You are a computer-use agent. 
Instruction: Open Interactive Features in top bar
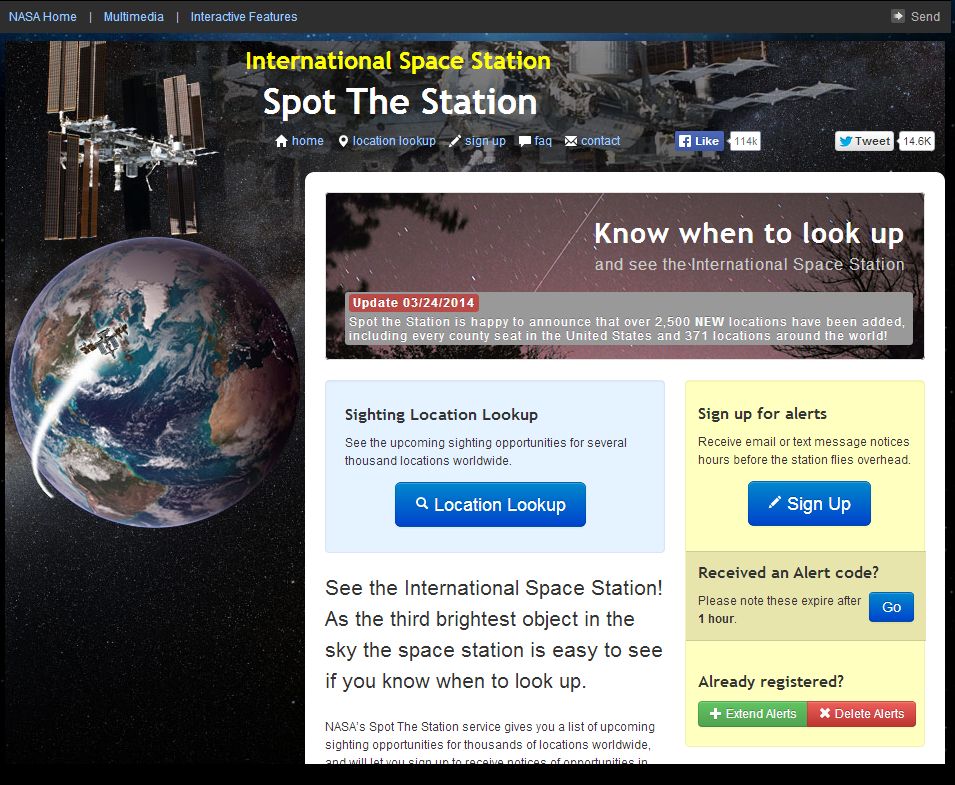pyautogui.click(x=244, y=16)
